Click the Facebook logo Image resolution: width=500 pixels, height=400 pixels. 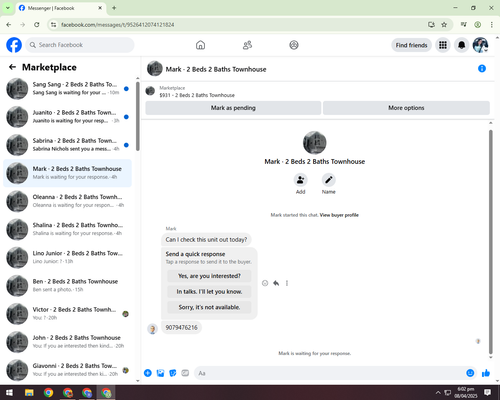coord(14,45)
